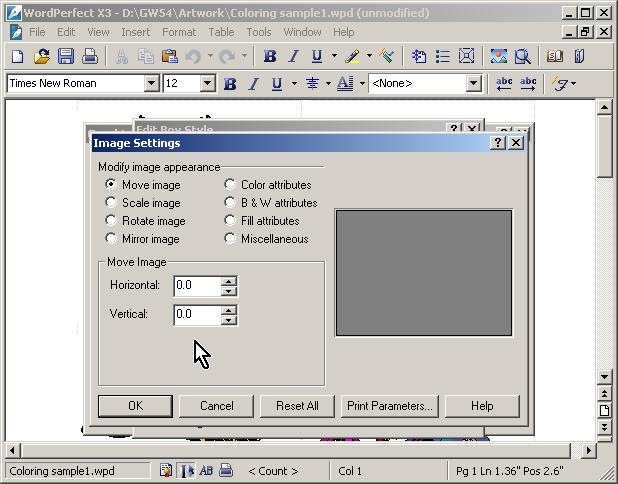Click the Horizontal value input field
618x484 pixels.
(x=197, y=286)
